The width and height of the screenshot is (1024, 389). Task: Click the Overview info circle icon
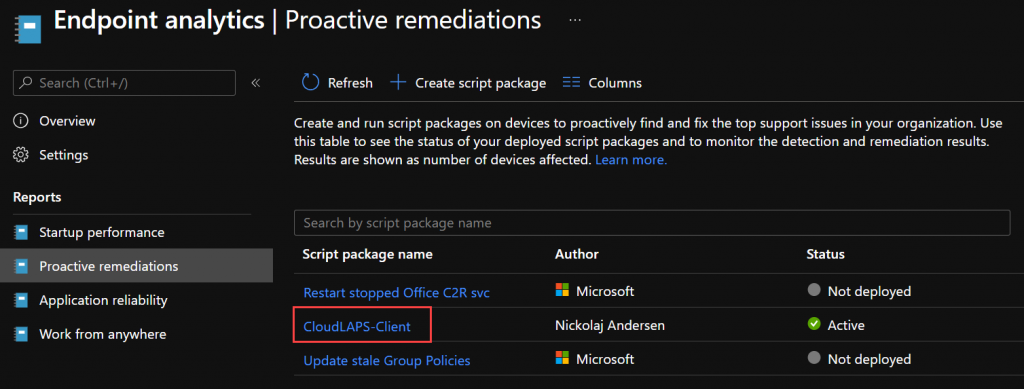(21, 121)
